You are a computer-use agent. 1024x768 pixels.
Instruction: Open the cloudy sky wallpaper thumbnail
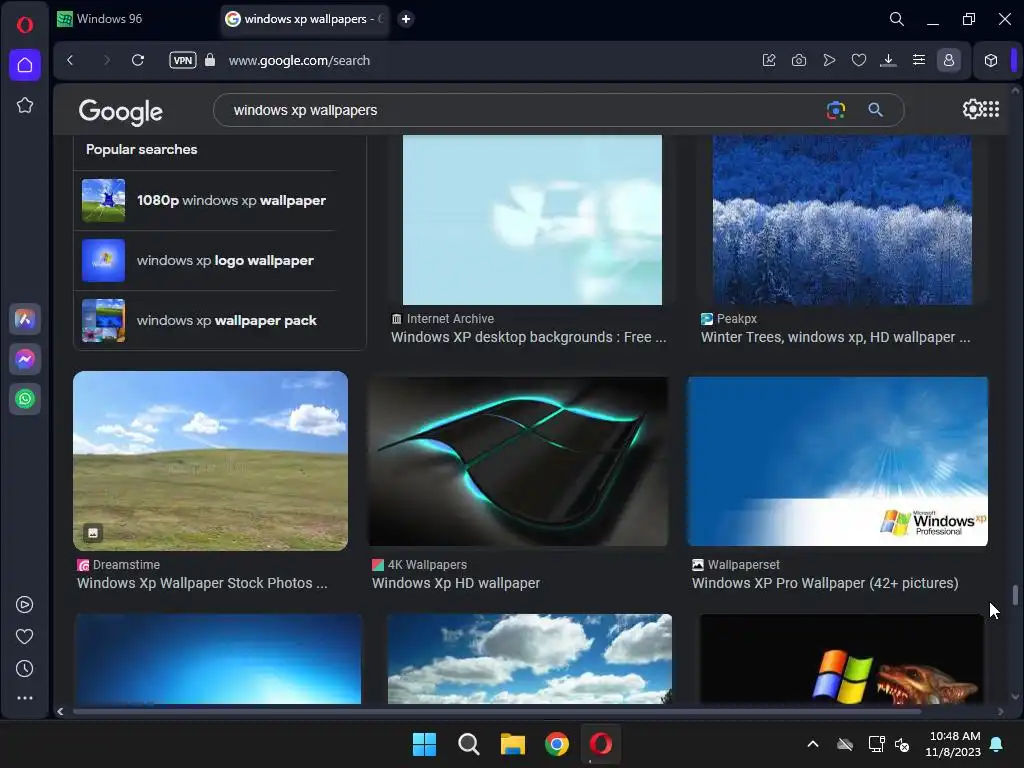tap(530, 659)
